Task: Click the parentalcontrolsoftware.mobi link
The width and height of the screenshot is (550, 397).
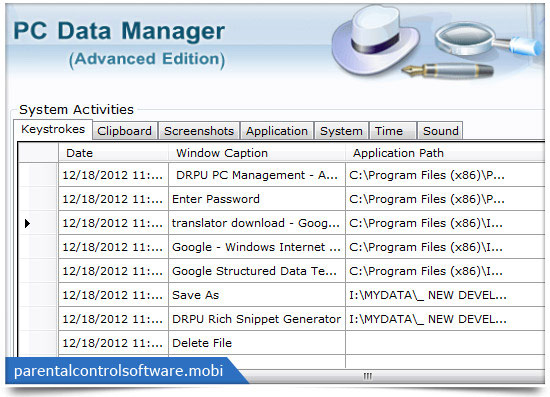Action: click(x=119, y=371)
